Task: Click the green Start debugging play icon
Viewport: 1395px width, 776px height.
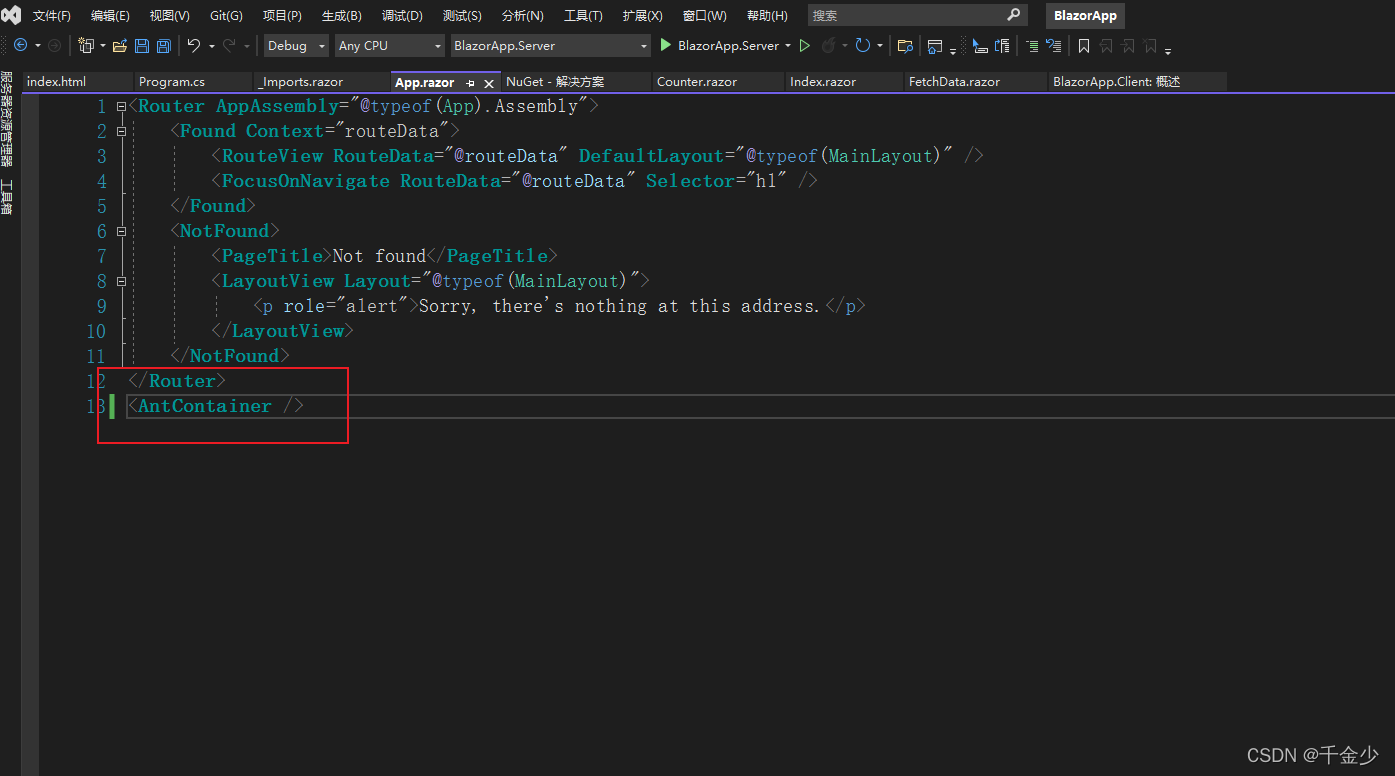Action: pyautogui.click(x=666, y=45)
